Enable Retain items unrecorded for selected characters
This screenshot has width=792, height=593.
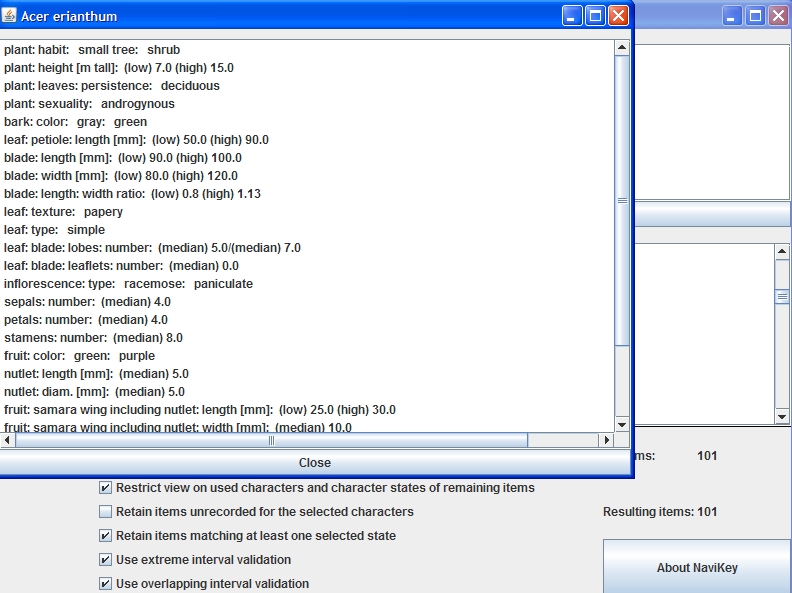(105, 512)
